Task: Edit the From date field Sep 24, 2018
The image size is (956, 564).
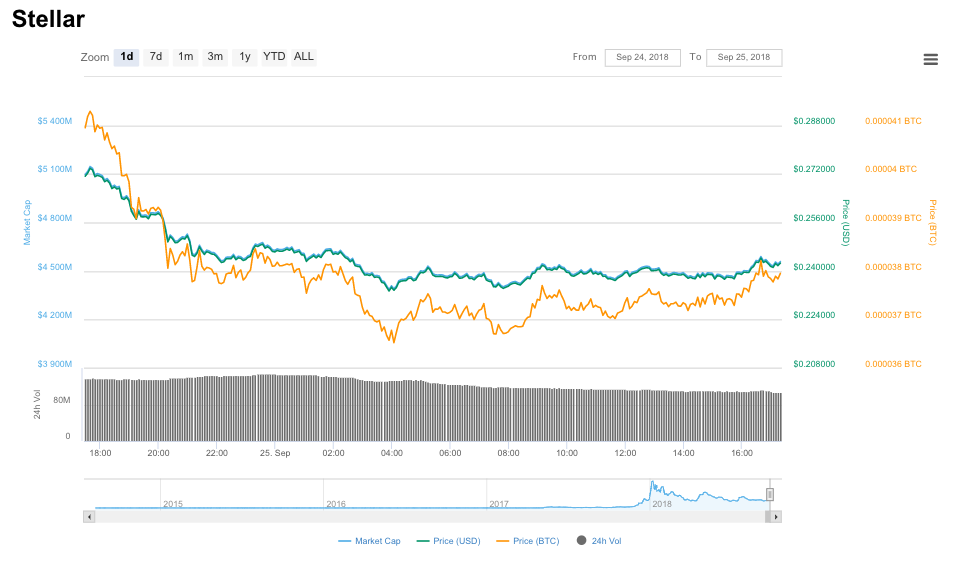Action: [x=643, y=57]
